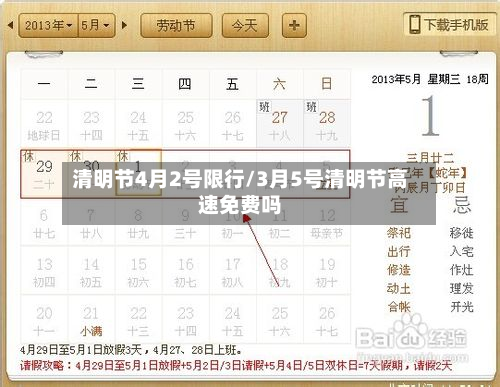
Task: Select May 12 母亲节 cell
Action: point(327,223)
